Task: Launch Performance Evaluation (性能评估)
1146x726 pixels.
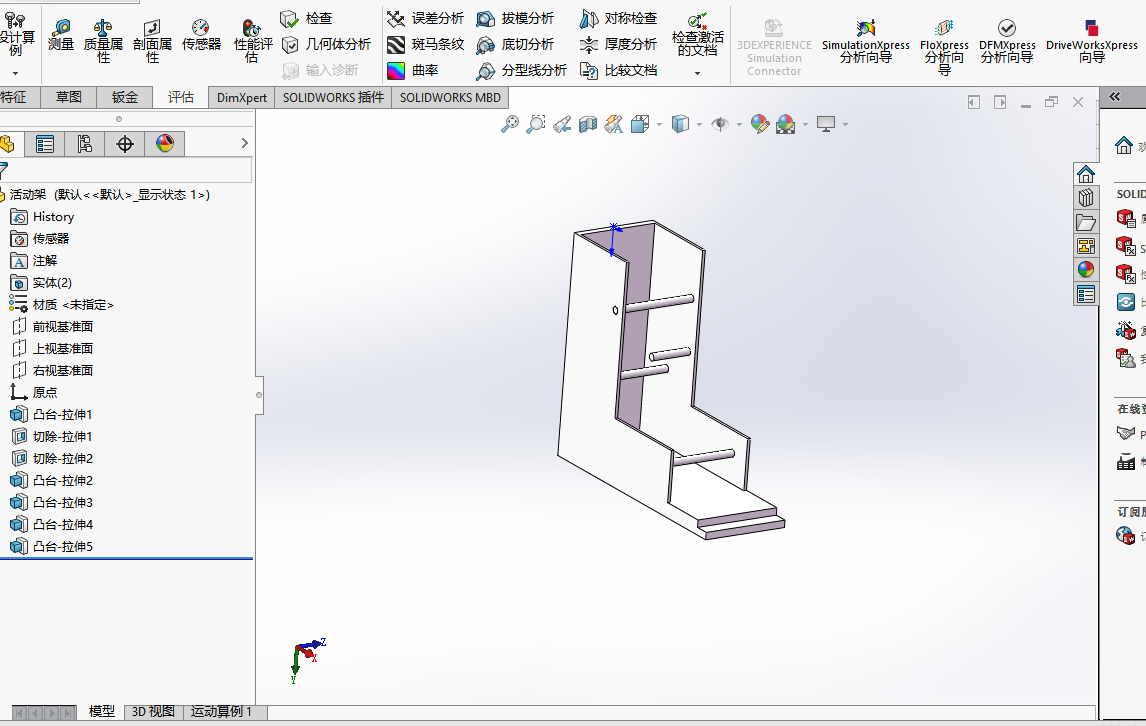Action: pyautogui.click(x=253, y=41)
